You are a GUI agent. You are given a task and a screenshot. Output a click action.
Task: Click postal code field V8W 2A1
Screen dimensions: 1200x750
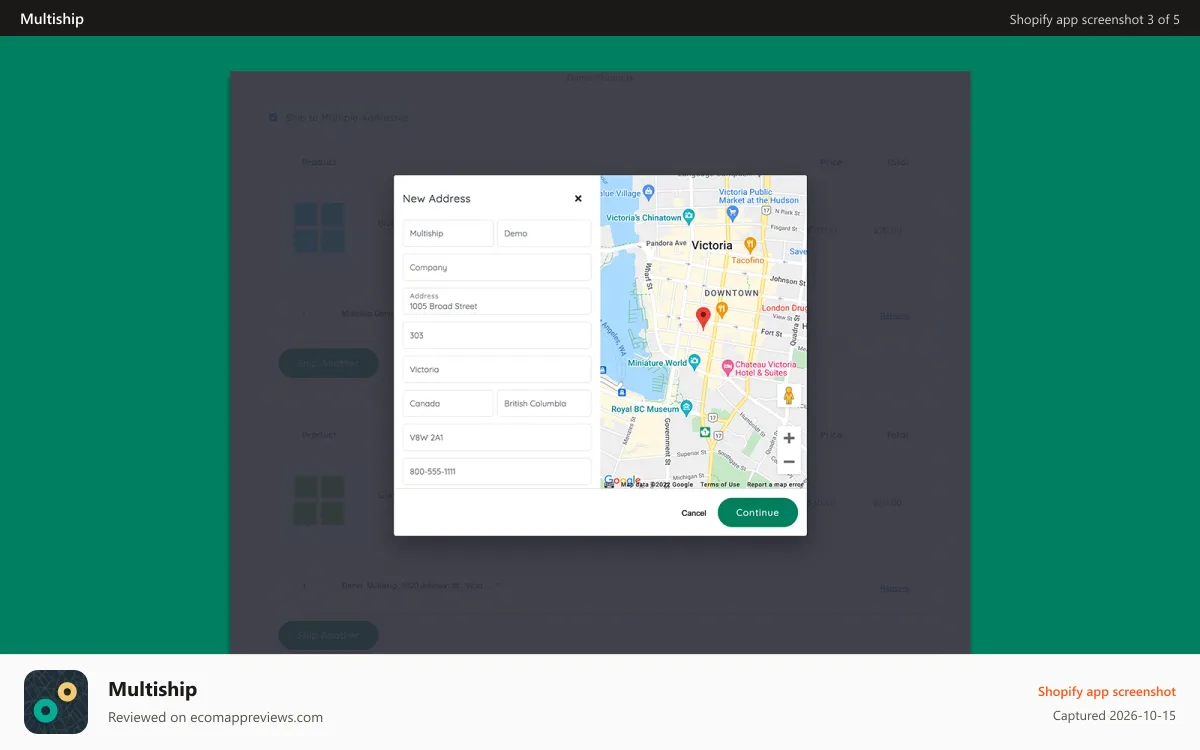[x=497, y=438]
